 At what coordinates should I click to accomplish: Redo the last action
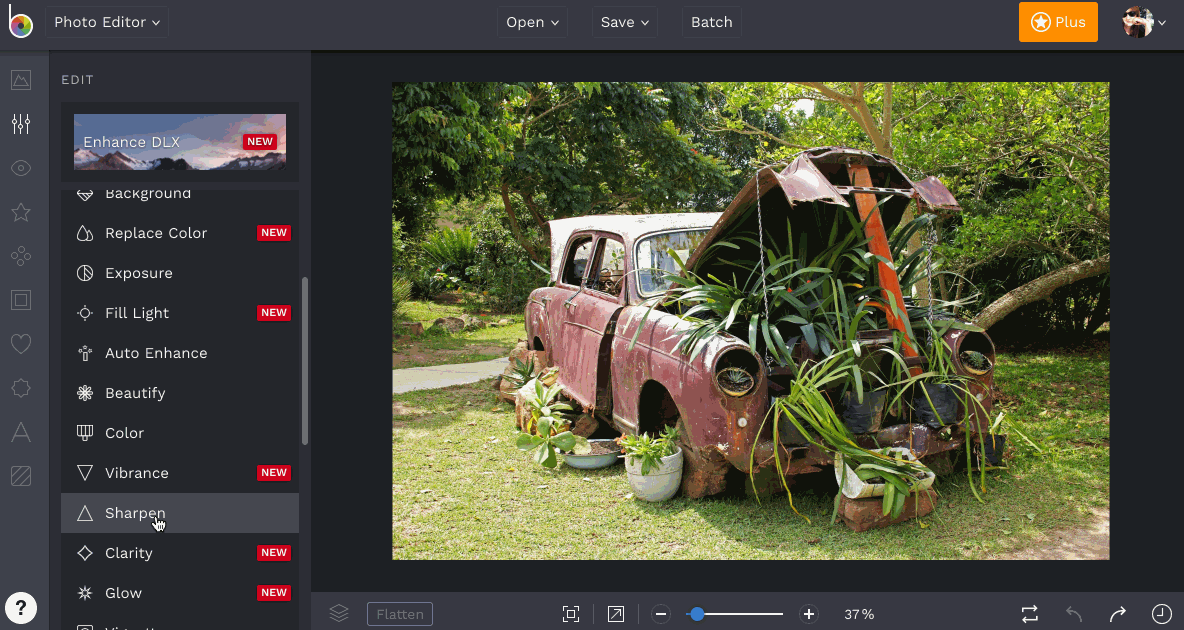click(1118, 613)
